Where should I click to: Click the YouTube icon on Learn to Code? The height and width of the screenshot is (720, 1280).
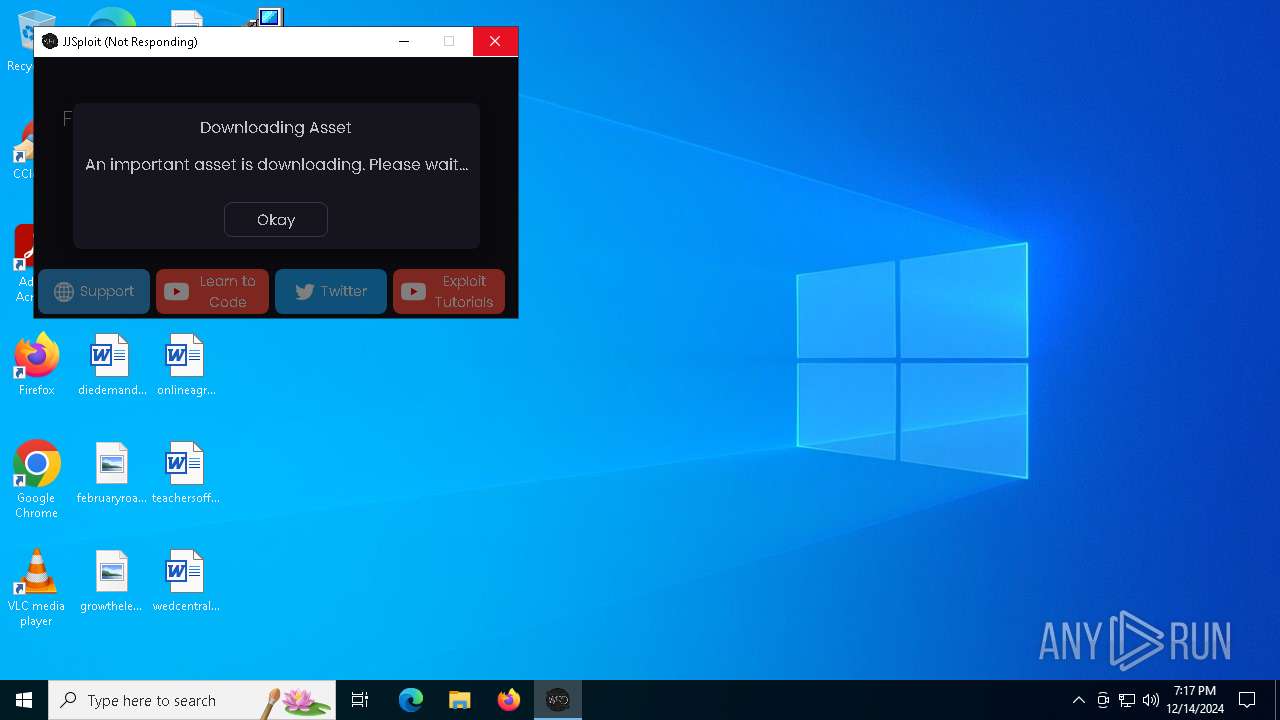tap(177, 291)
